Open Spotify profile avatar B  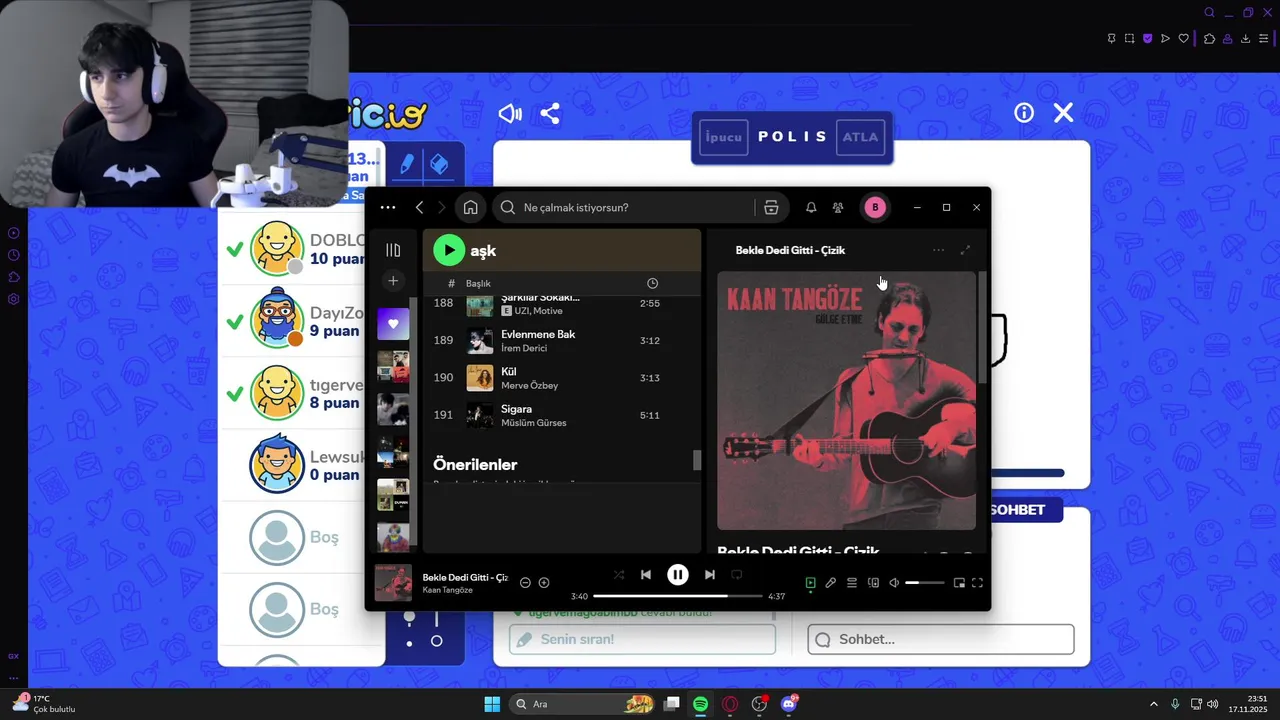coord(875,207)
